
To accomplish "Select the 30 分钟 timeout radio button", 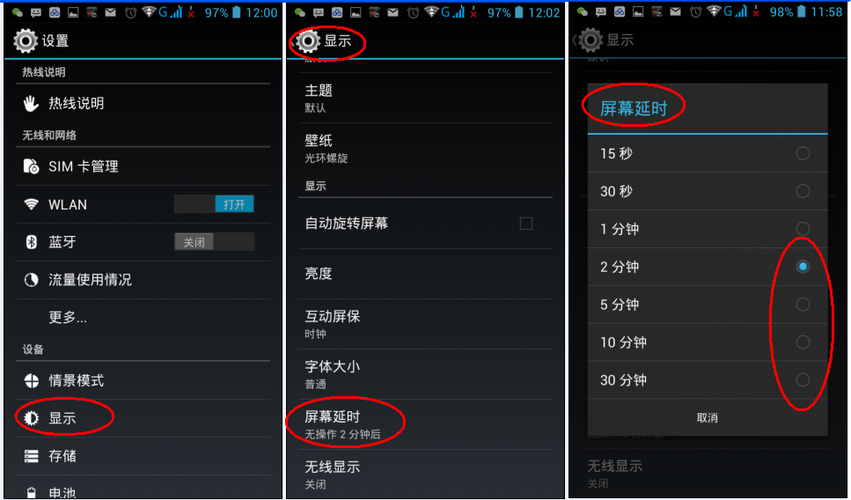I will (803, 380).
